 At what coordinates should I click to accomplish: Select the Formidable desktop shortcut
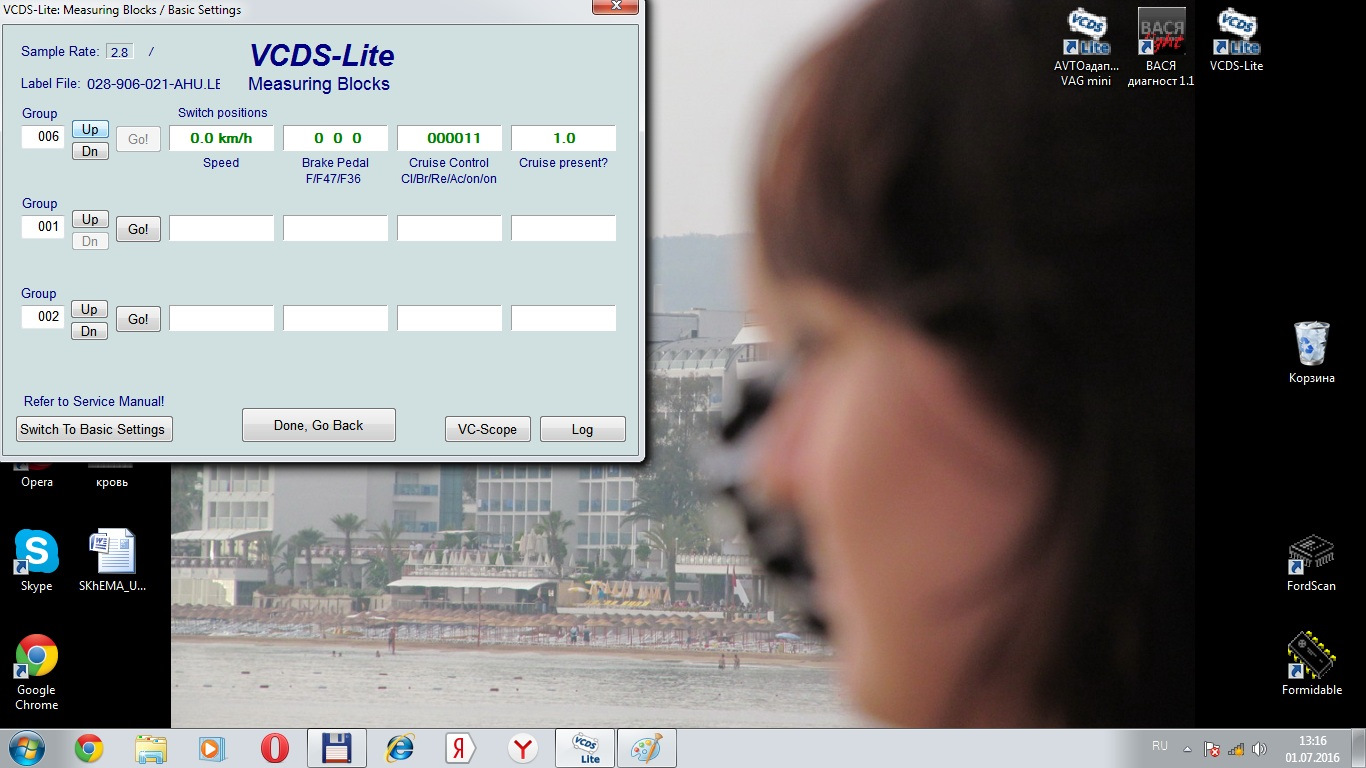pyautogui.click(x=1311, y=662)
